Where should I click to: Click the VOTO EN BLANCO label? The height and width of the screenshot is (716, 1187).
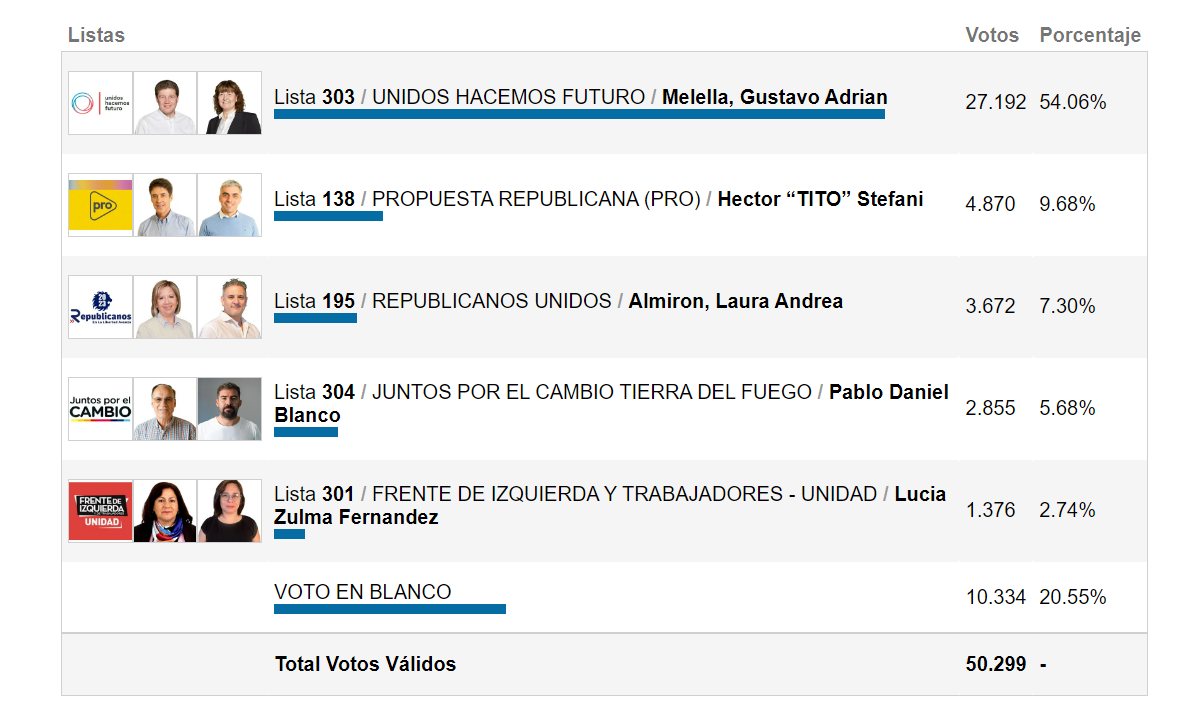pos(363,592)
